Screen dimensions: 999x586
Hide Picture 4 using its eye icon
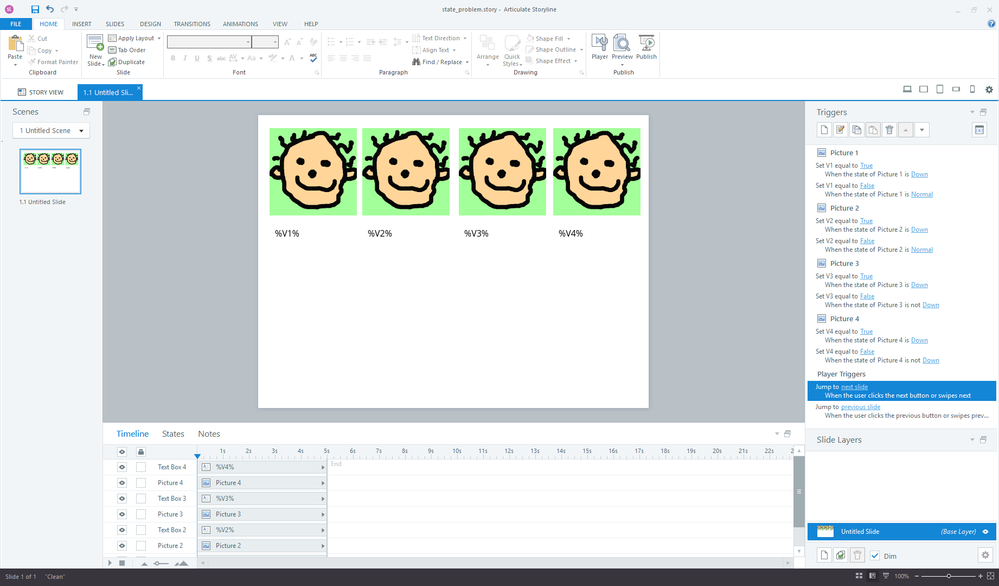[122, 483]
